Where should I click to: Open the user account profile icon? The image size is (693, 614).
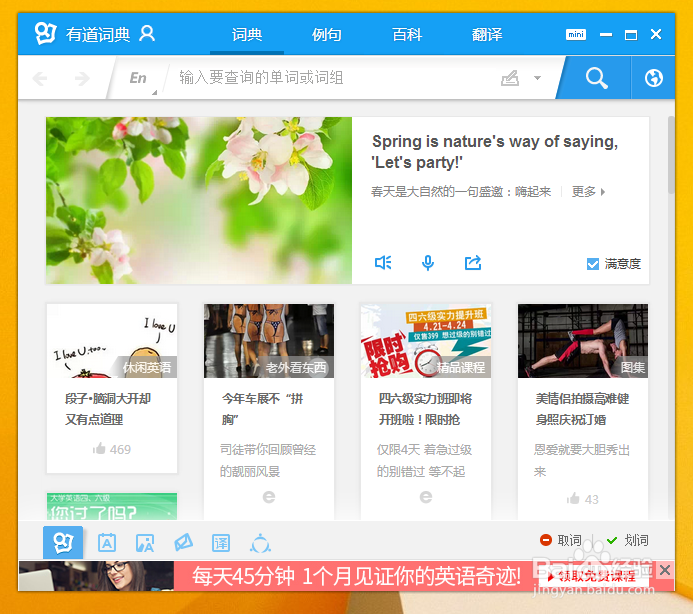coord(147,34)
